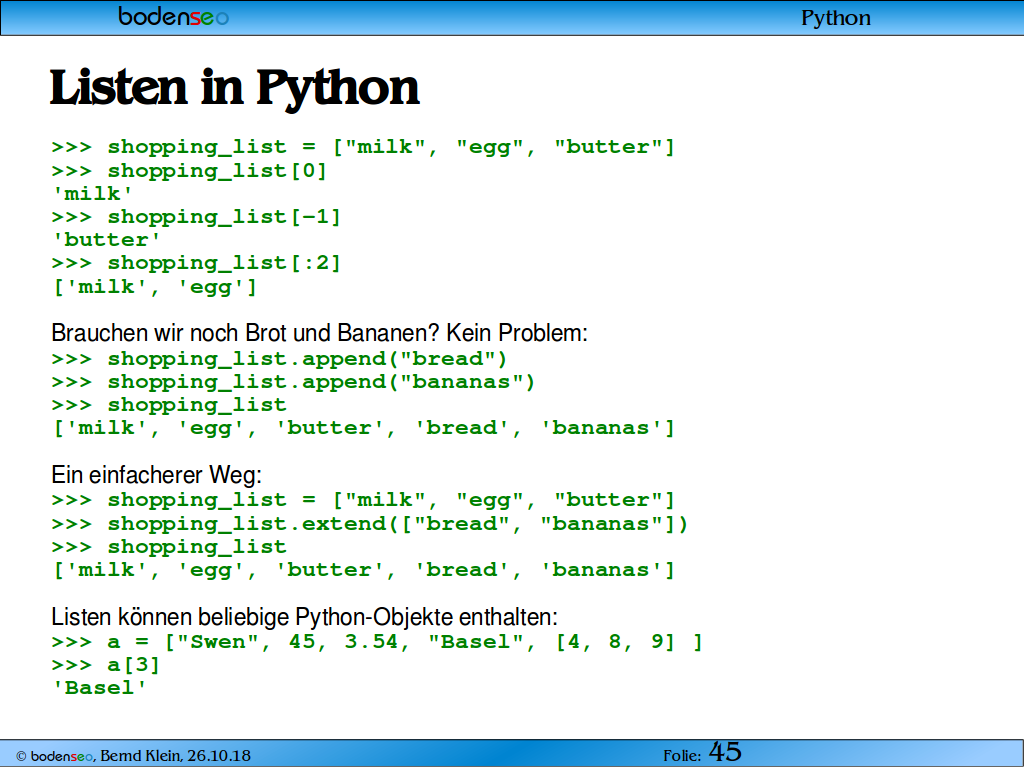This screenshot has height=768, width=1024.
Task: Click 'Listen können beliebige Python-Objekte enthalten:'
Action: coord(305,616)
